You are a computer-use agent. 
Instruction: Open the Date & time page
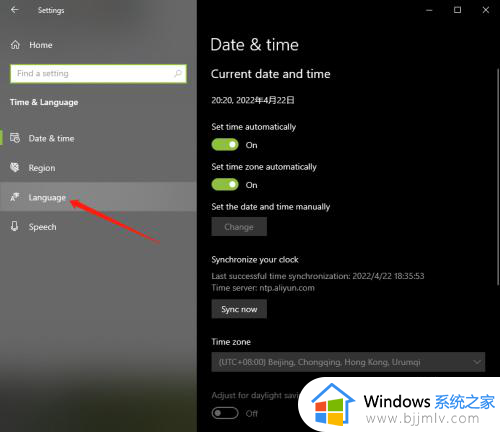[x=98, y=138]
